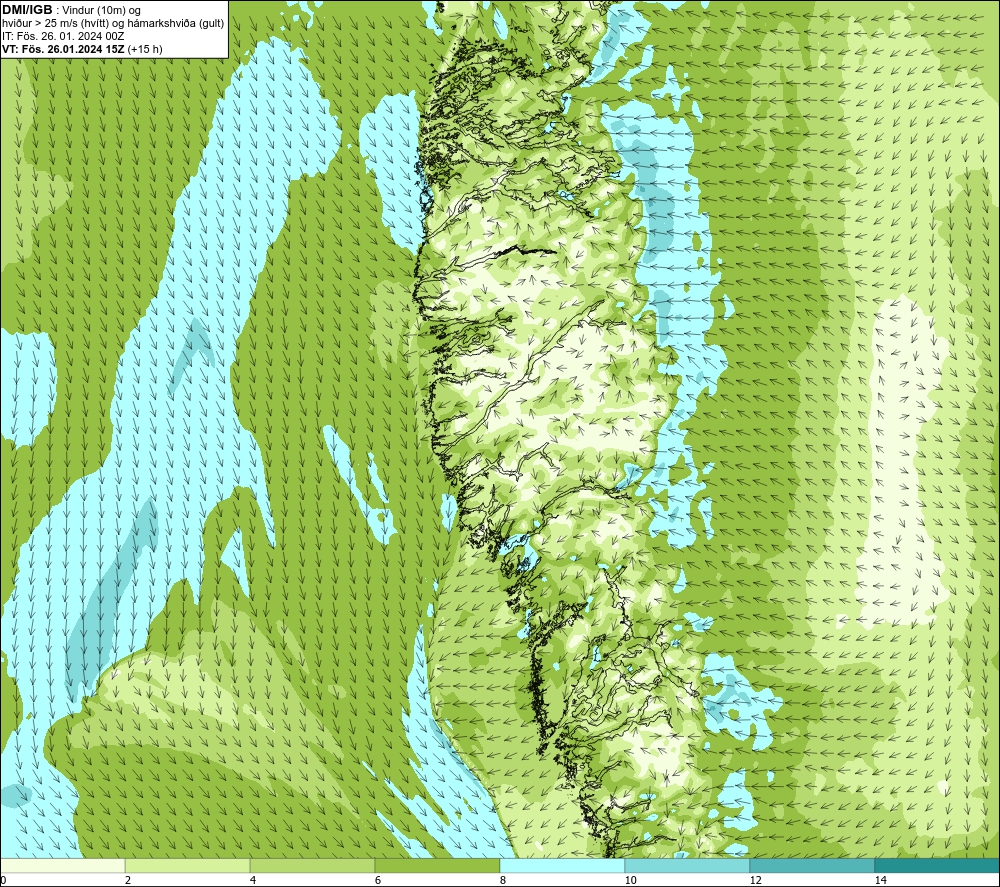Click the "0" scale label
Screen dimensions: 1000x887
point(3,880)
